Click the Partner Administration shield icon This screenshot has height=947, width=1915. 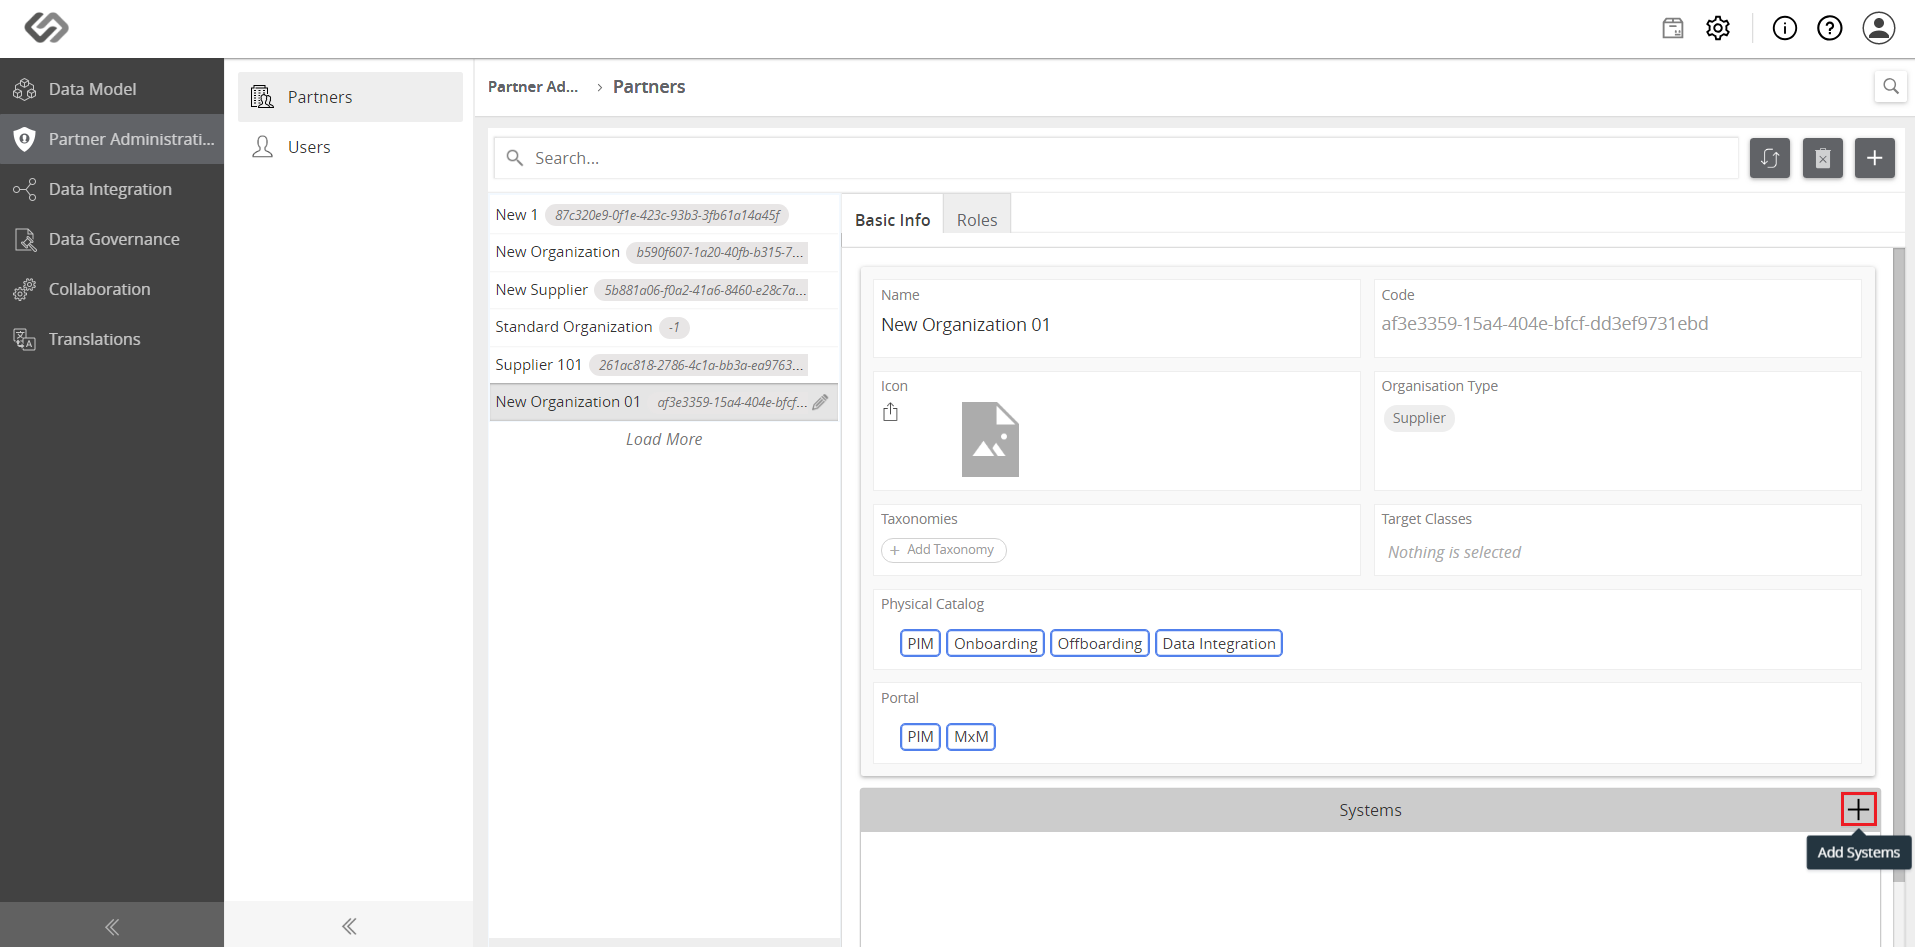pyautogui.click(x=25, y=139)
